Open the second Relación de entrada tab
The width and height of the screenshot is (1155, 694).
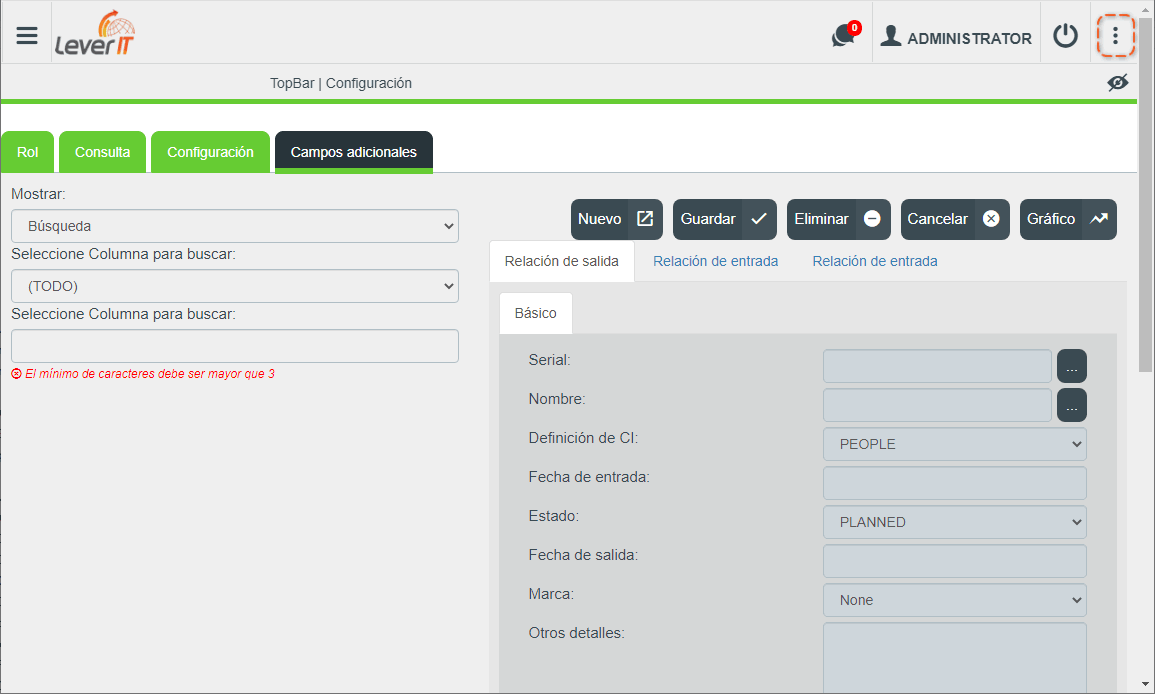coord(875,262)
